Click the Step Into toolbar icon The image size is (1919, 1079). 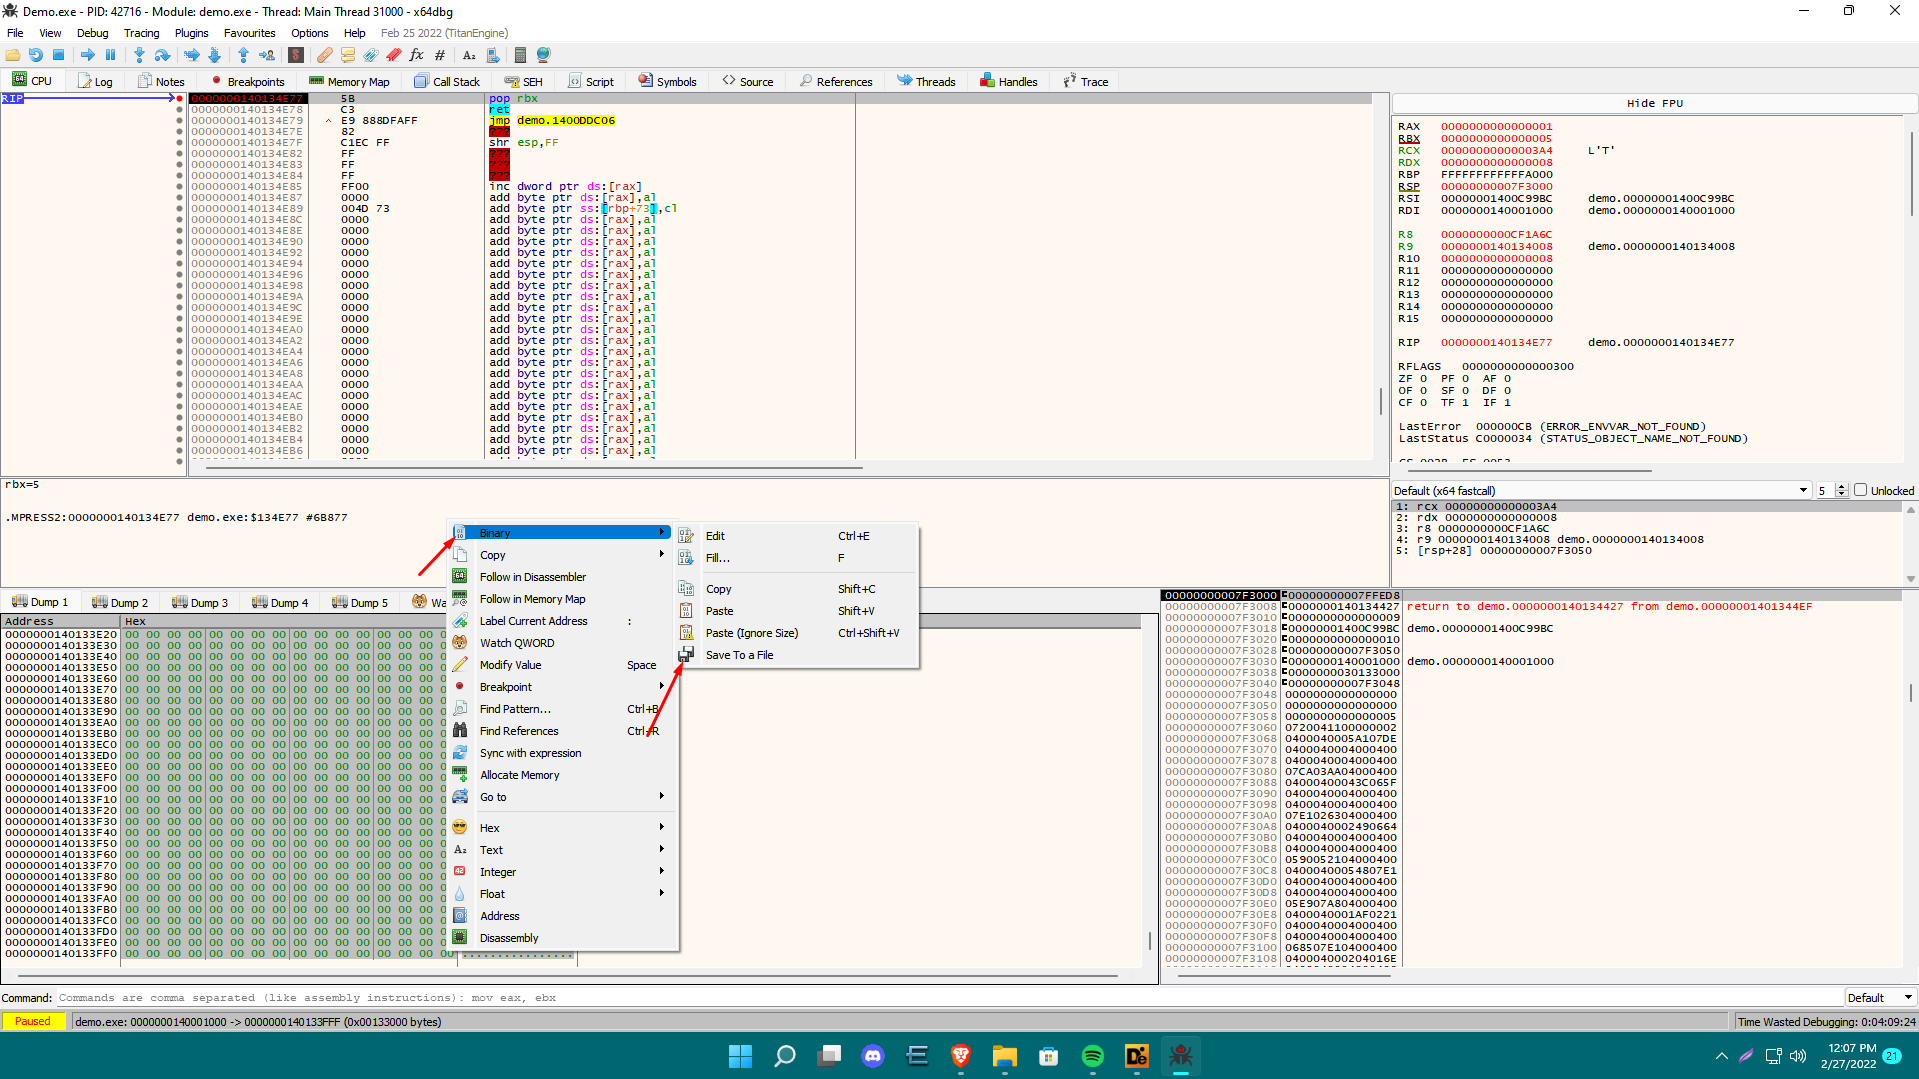tap(139, 55)
